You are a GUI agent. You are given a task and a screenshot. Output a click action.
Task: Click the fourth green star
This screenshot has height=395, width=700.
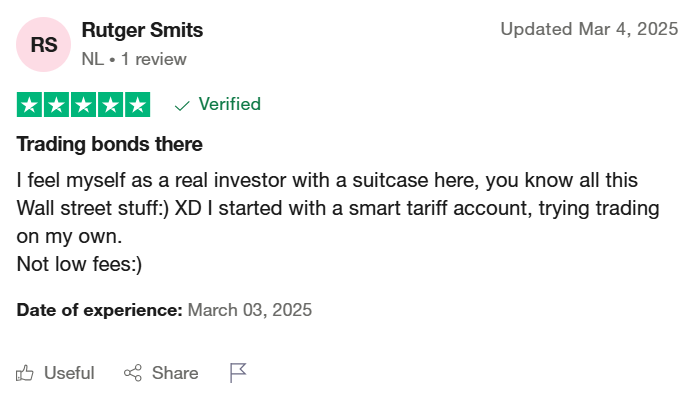tap(110, 105)
